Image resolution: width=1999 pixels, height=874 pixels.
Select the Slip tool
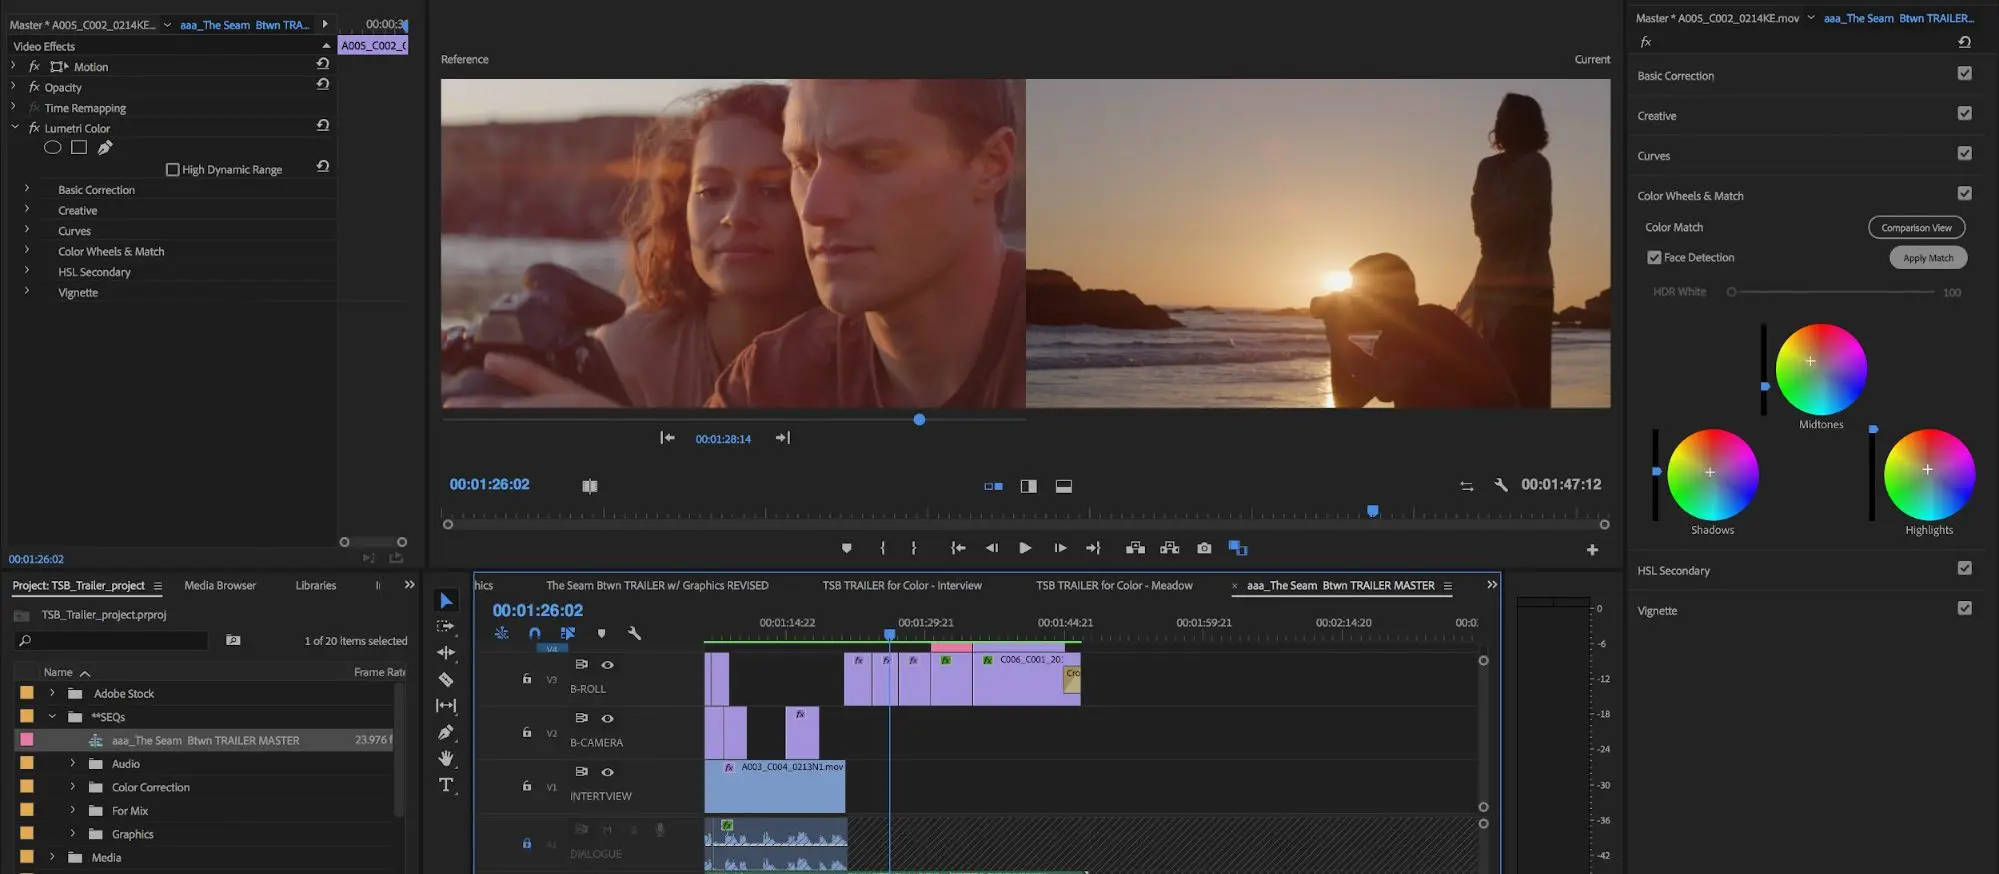click(x=446, y=705)
